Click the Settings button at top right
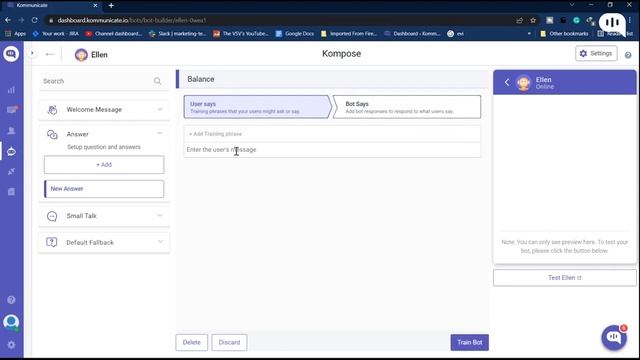640x360 pixels. tap(596, 53)
